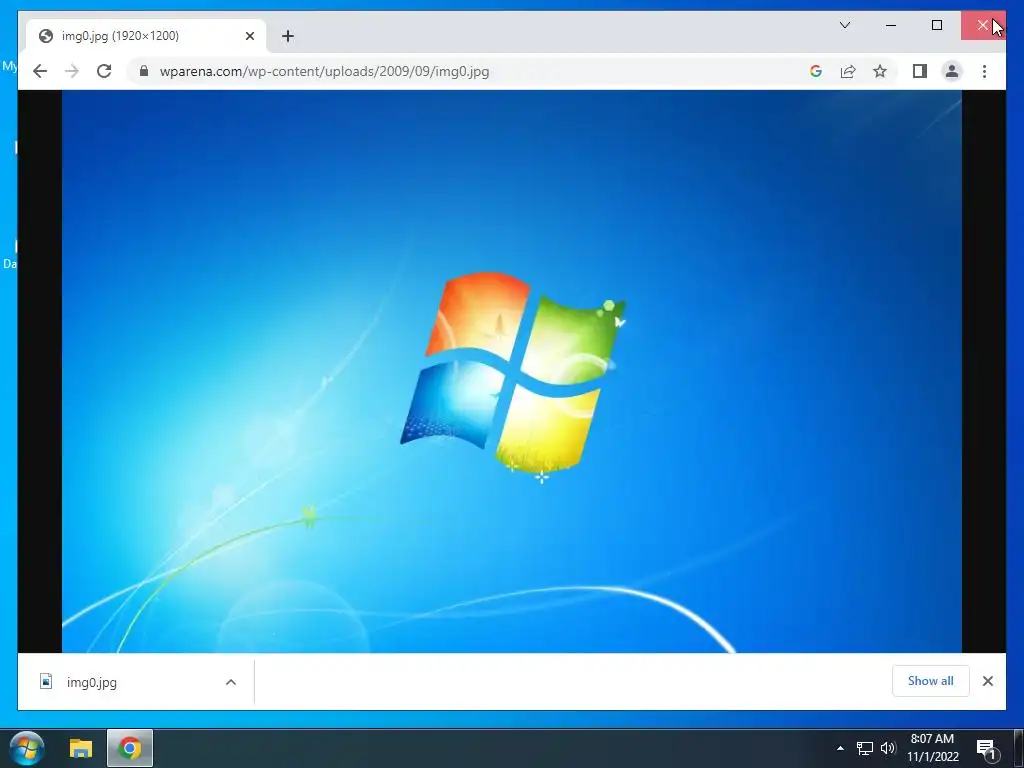View site information via the padlock icon
Viewport: 1024px width, 768px height.
point(144,71)
